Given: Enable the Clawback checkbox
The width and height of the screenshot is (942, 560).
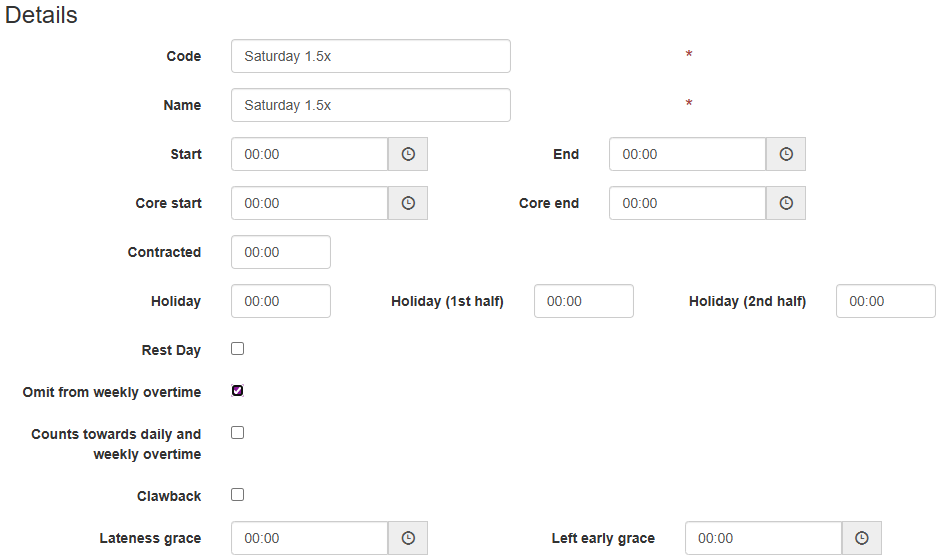Looking at the screenshot, I should pos(238,495).
